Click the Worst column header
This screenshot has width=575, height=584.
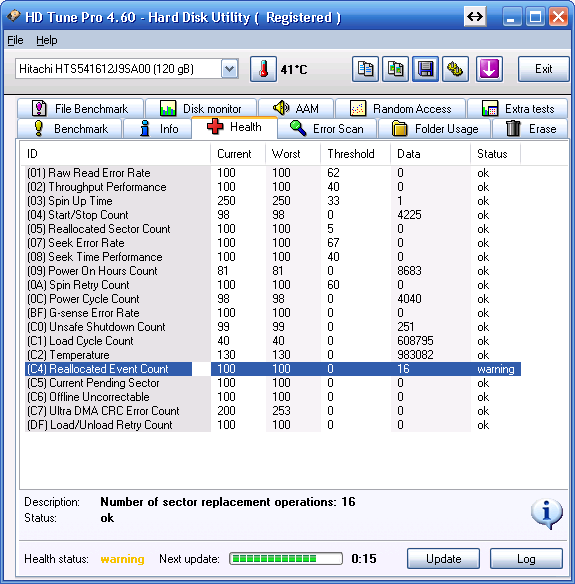pyautogui.click(x=293, y=154)
